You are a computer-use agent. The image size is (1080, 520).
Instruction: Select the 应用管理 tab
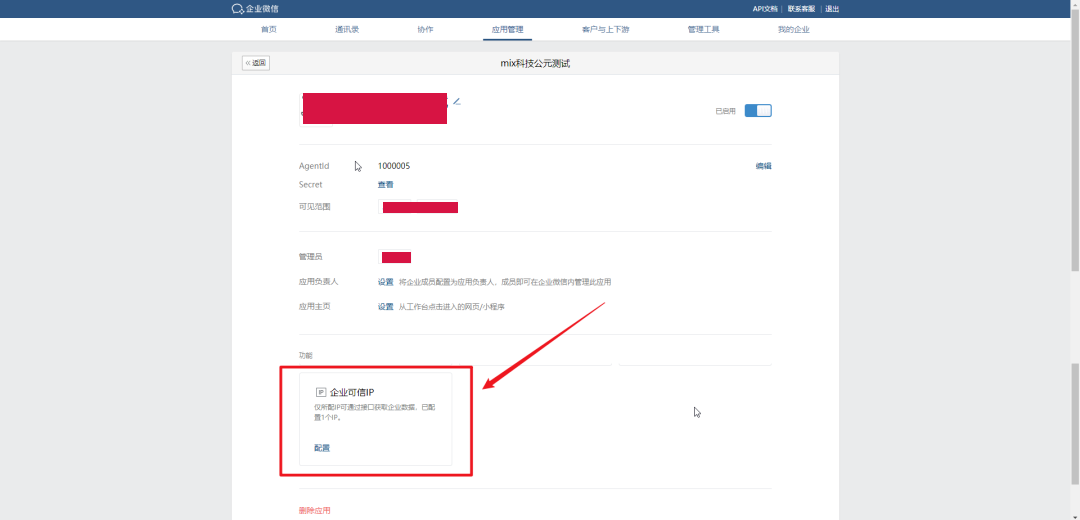(508, 30)
